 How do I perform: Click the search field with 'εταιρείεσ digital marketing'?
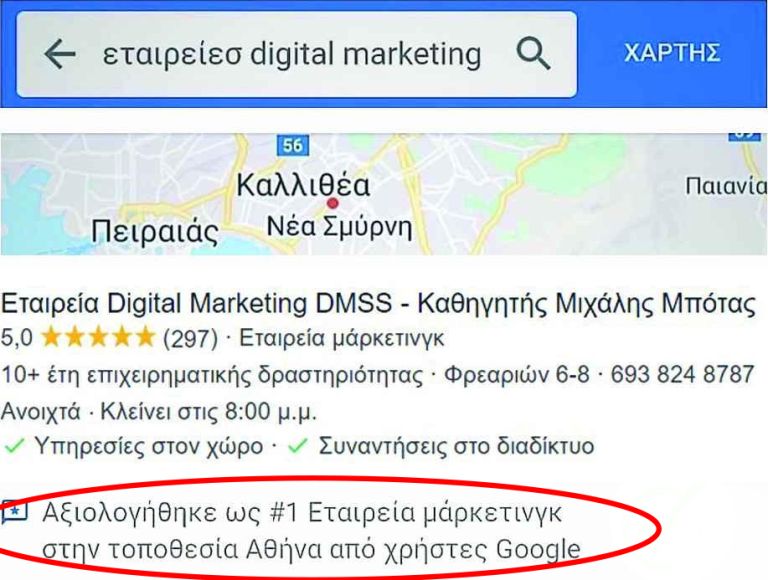click(x=297, y=54)
